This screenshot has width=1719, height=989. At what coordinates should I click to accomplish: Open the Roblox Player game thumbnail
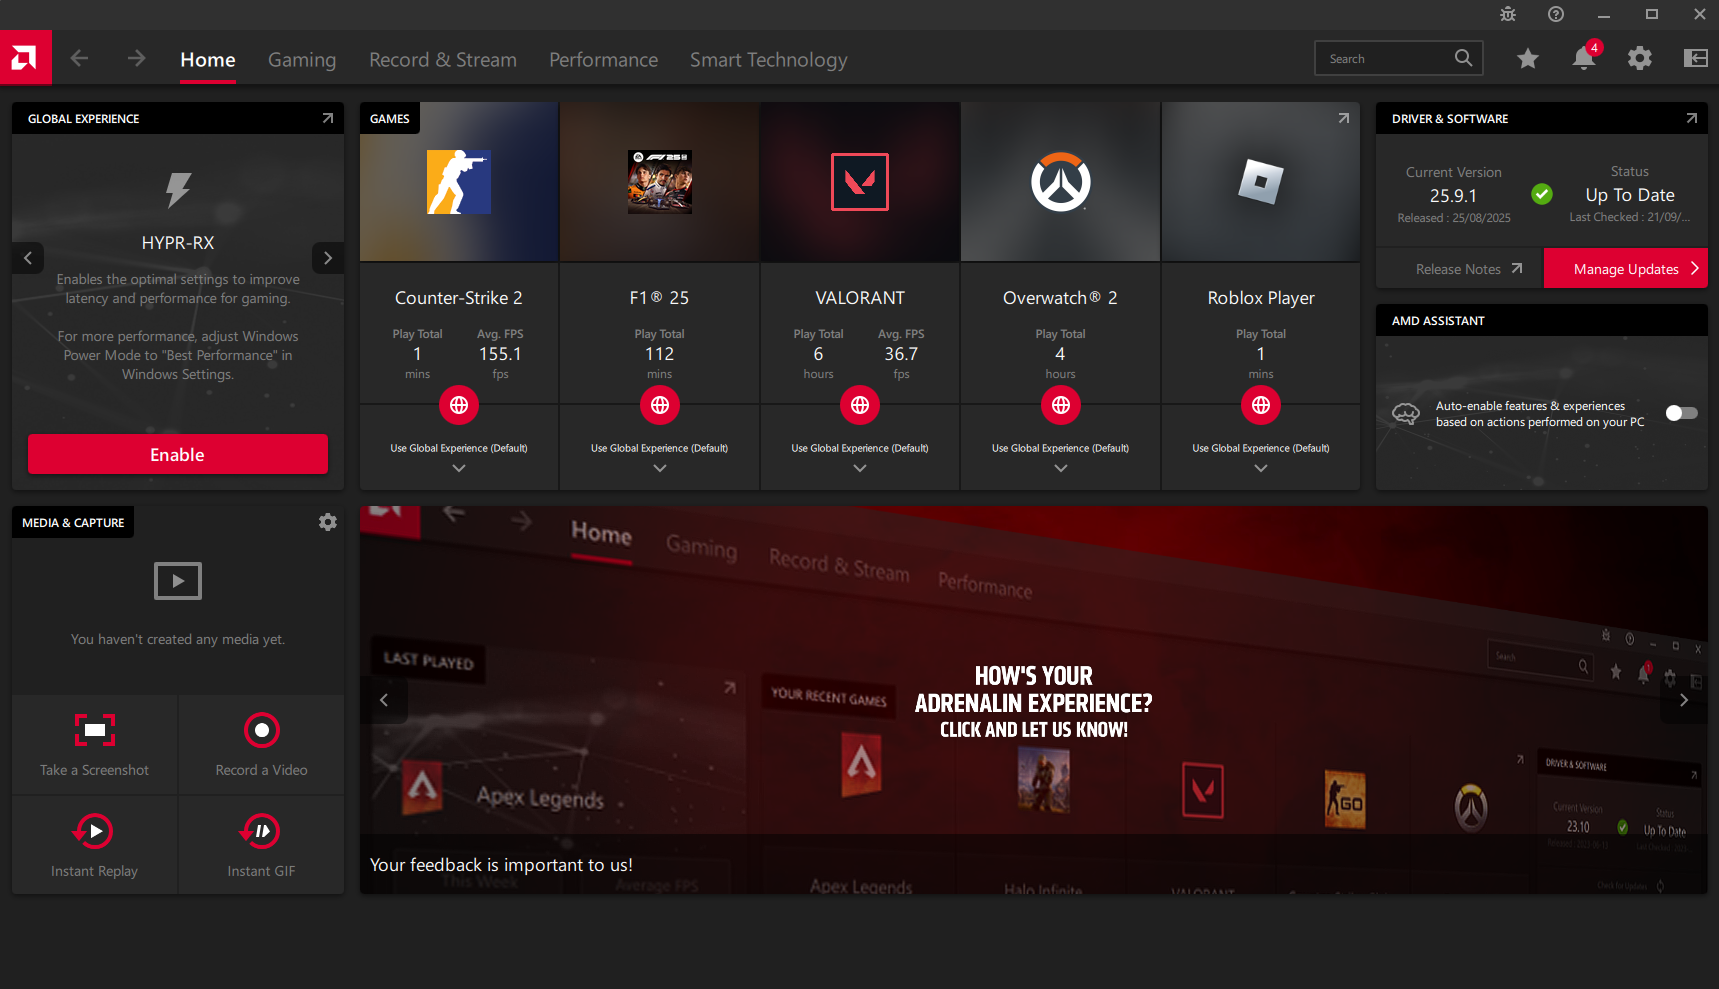[1261, 182]
